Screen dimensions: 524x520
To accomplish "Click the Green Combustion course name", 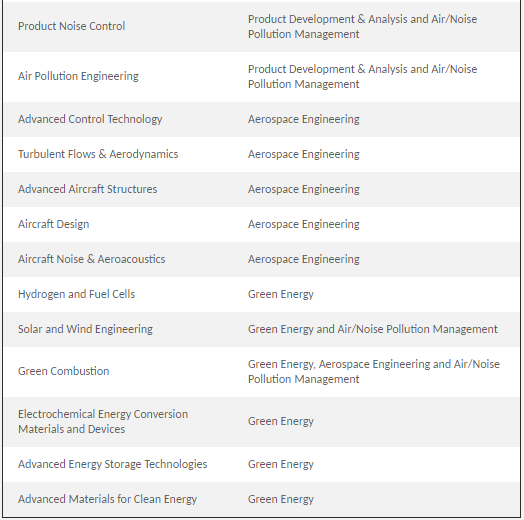I will pyautogui.click(x=63, y=371).
